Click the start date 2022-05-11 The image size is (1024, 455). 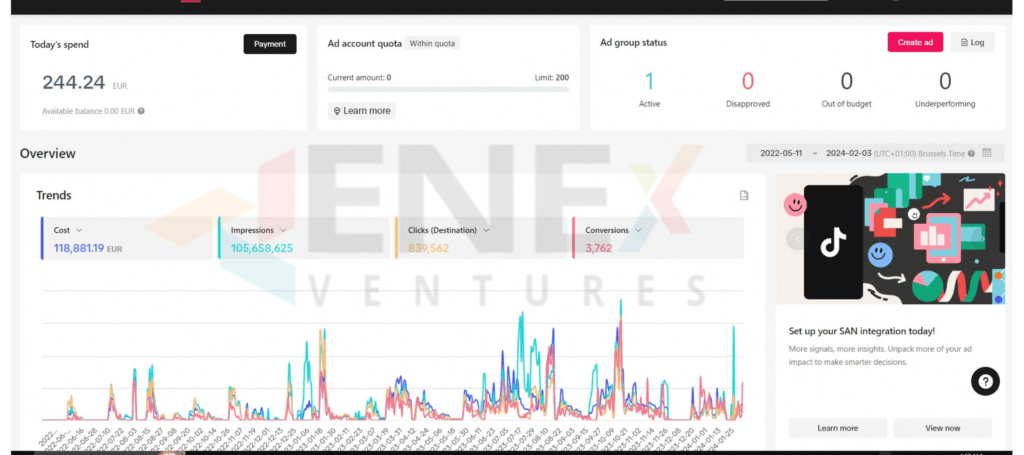pyautogui.click(x=781, y=153)
